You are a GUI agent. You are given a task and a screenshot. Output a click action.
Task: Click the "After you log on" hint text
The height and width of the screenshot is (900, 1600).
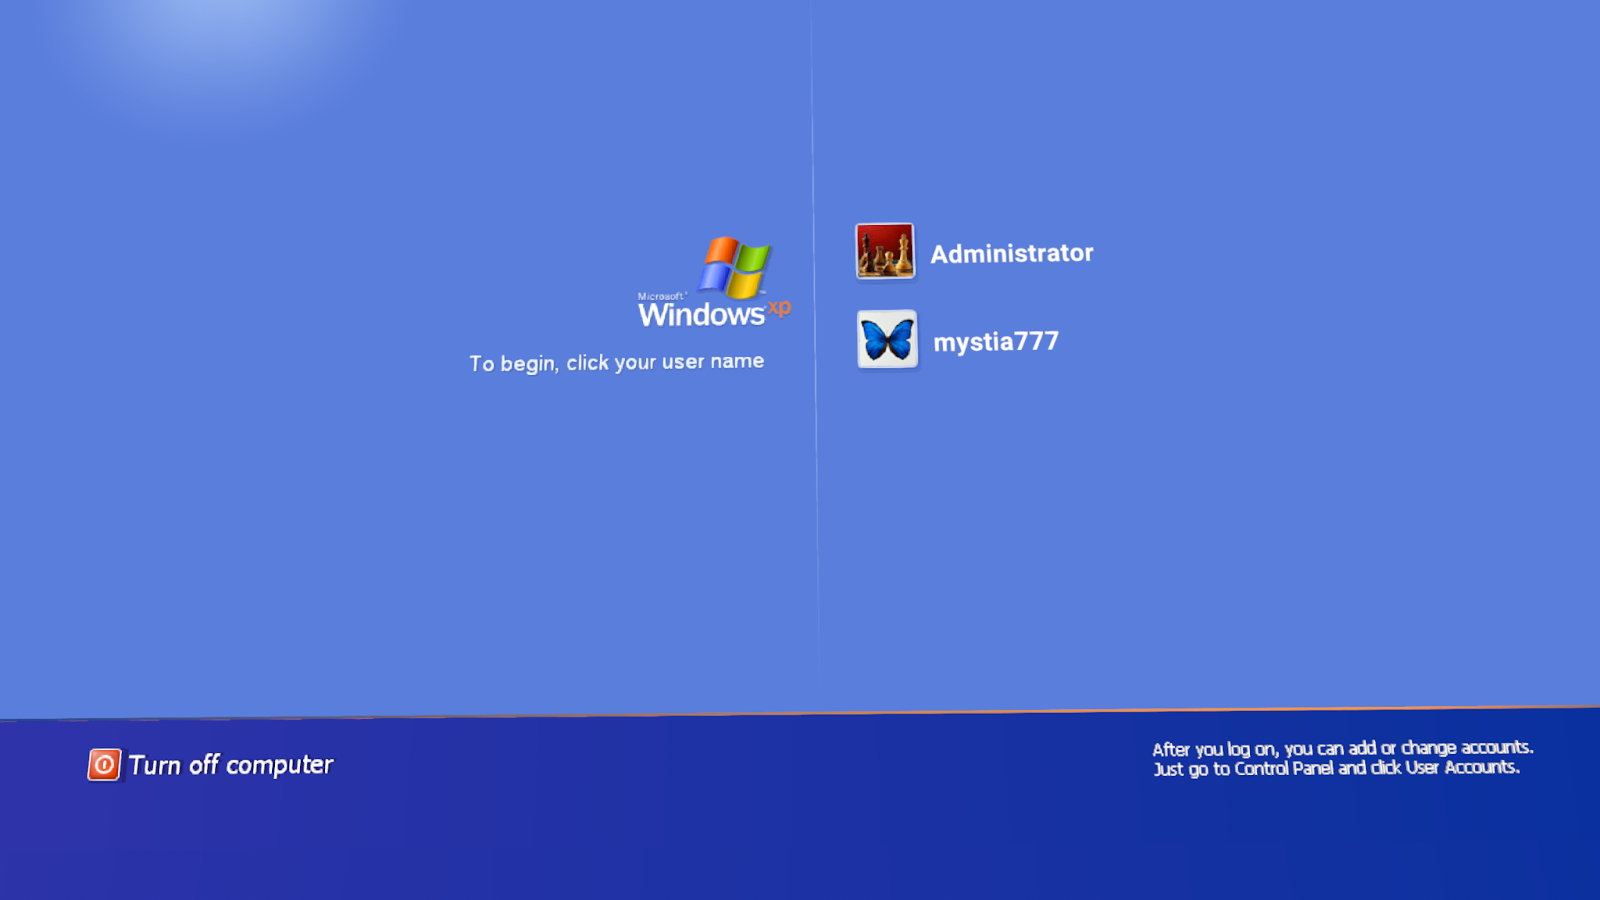pos(1342,758)
